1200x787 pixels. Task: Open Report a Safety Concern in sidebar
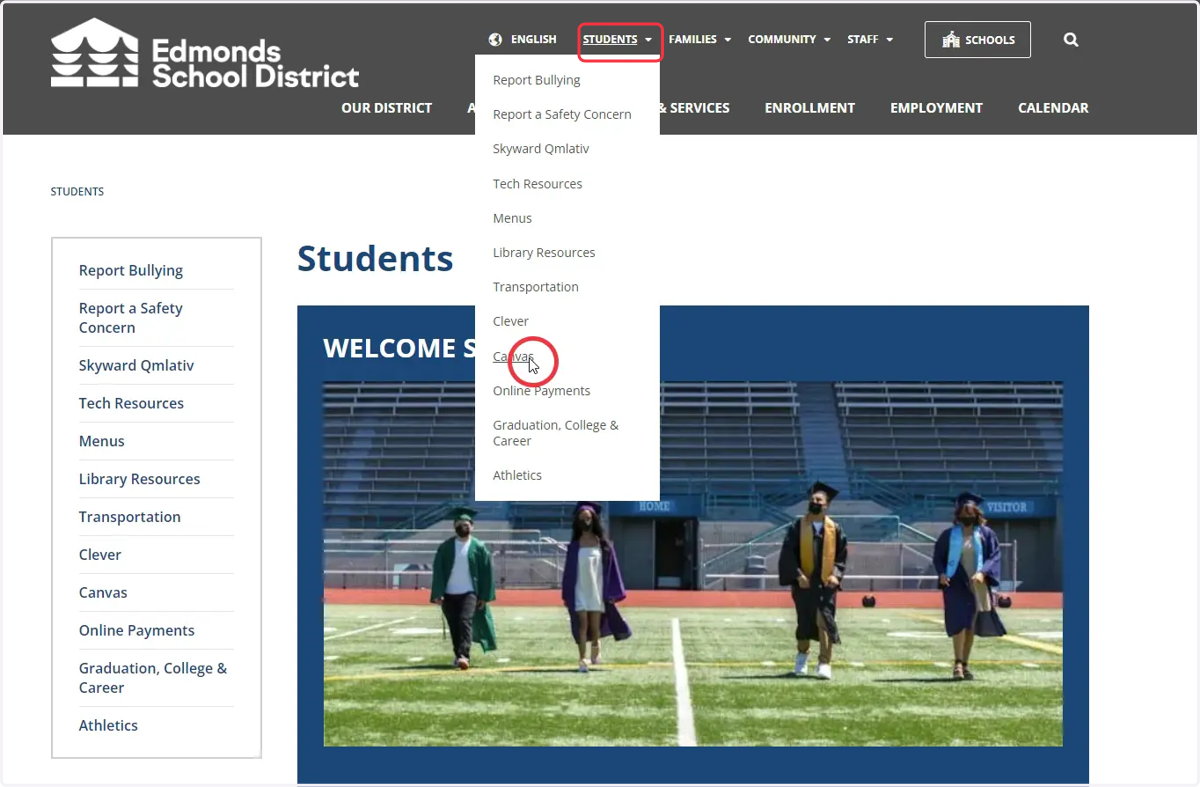(131, 318)
